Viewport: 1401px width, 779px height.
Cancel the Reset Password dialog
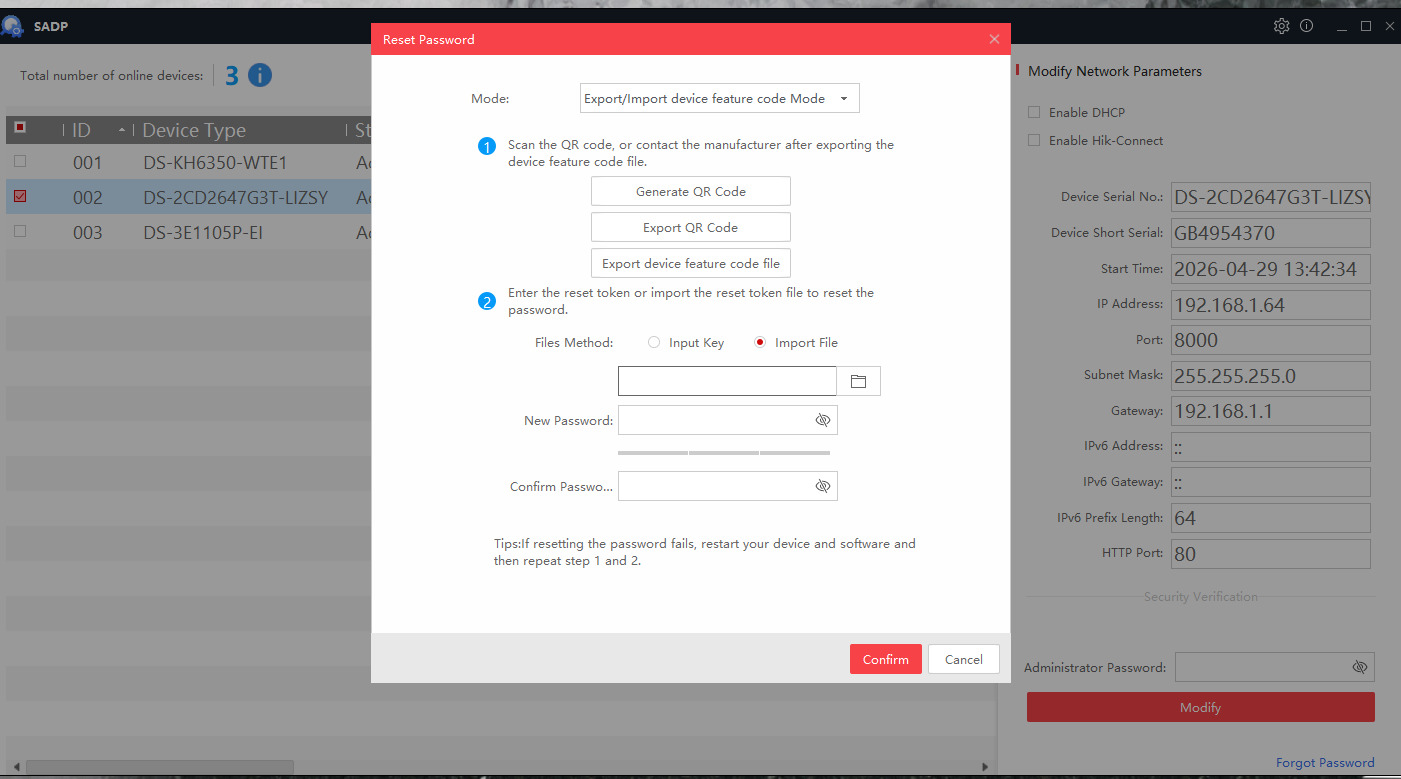coord(964,659)
